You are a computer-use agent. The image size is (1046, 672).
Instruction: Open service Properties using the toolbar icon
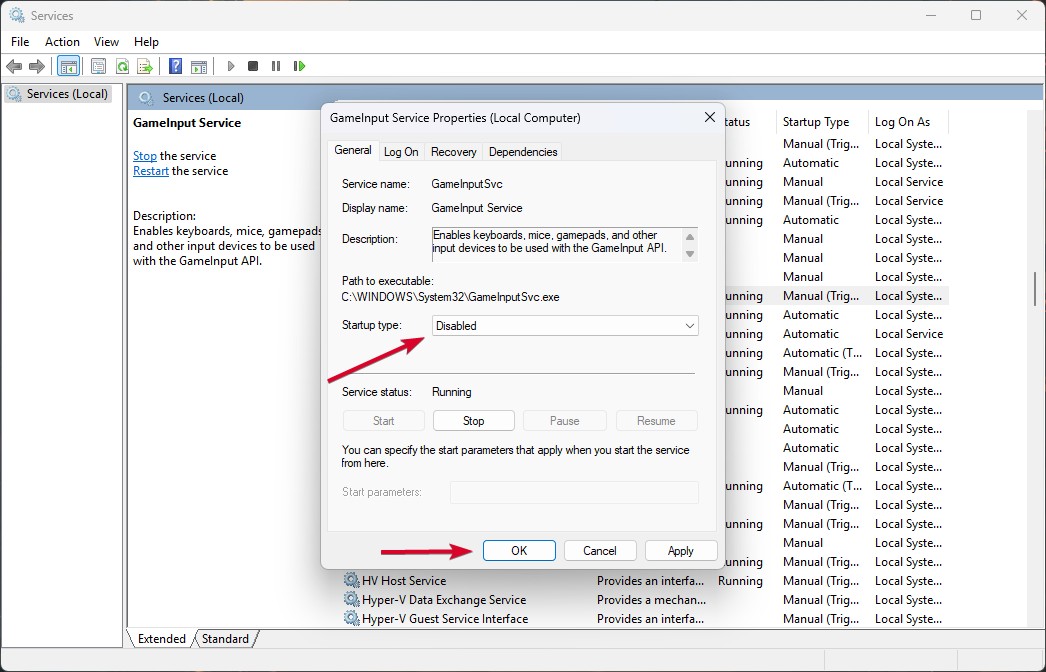point(98,66)
